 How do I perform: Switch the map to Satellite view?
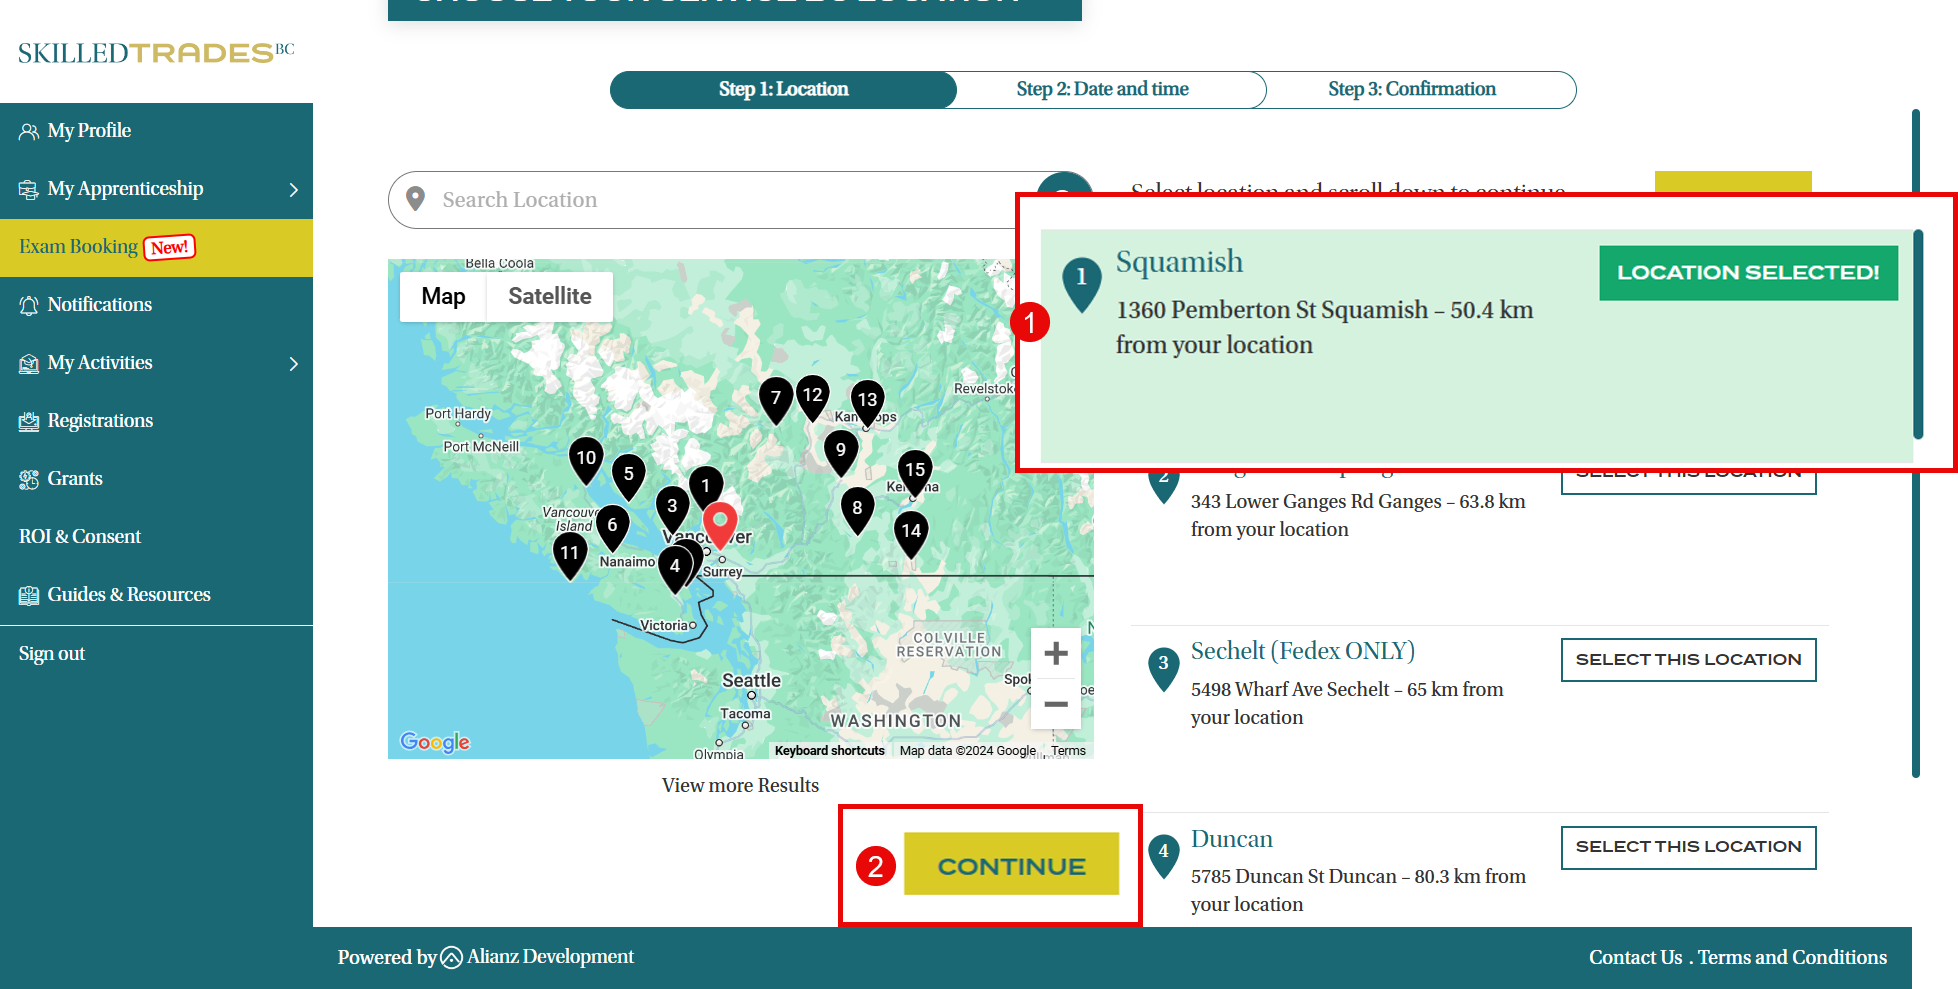(x=549, y=296)
